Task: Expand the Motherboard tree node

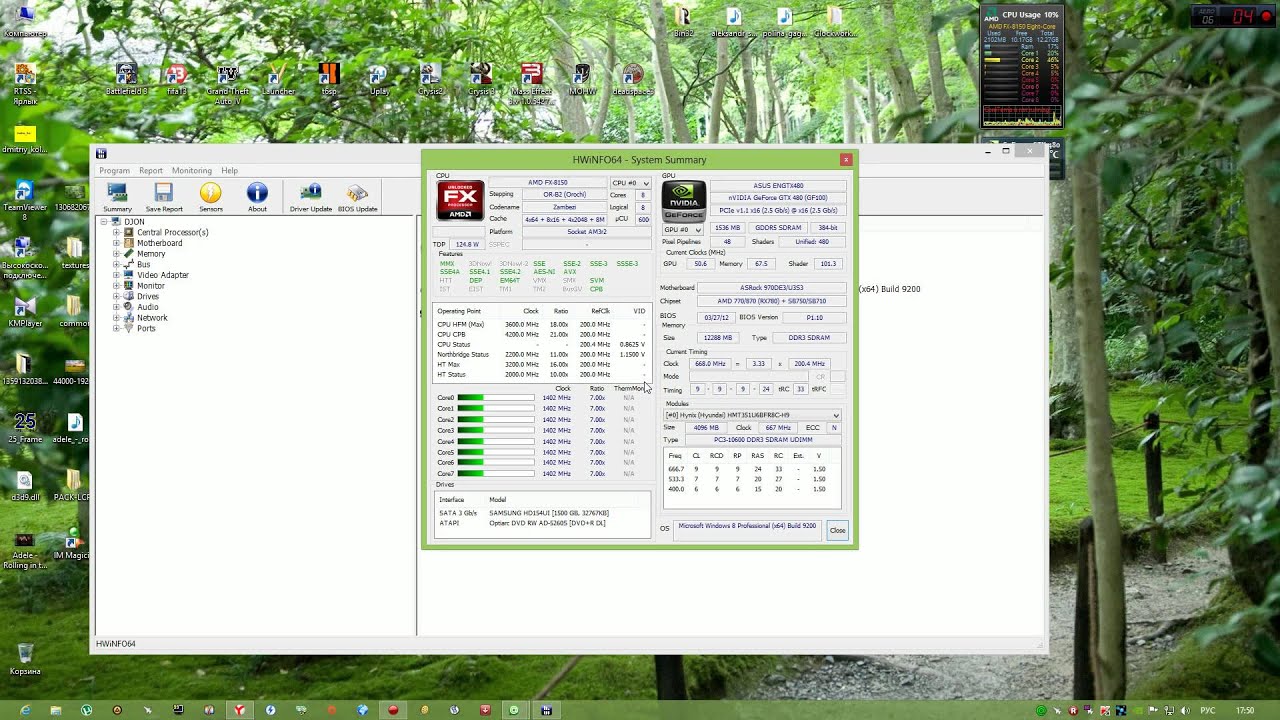Action: [x=116, y=243]
